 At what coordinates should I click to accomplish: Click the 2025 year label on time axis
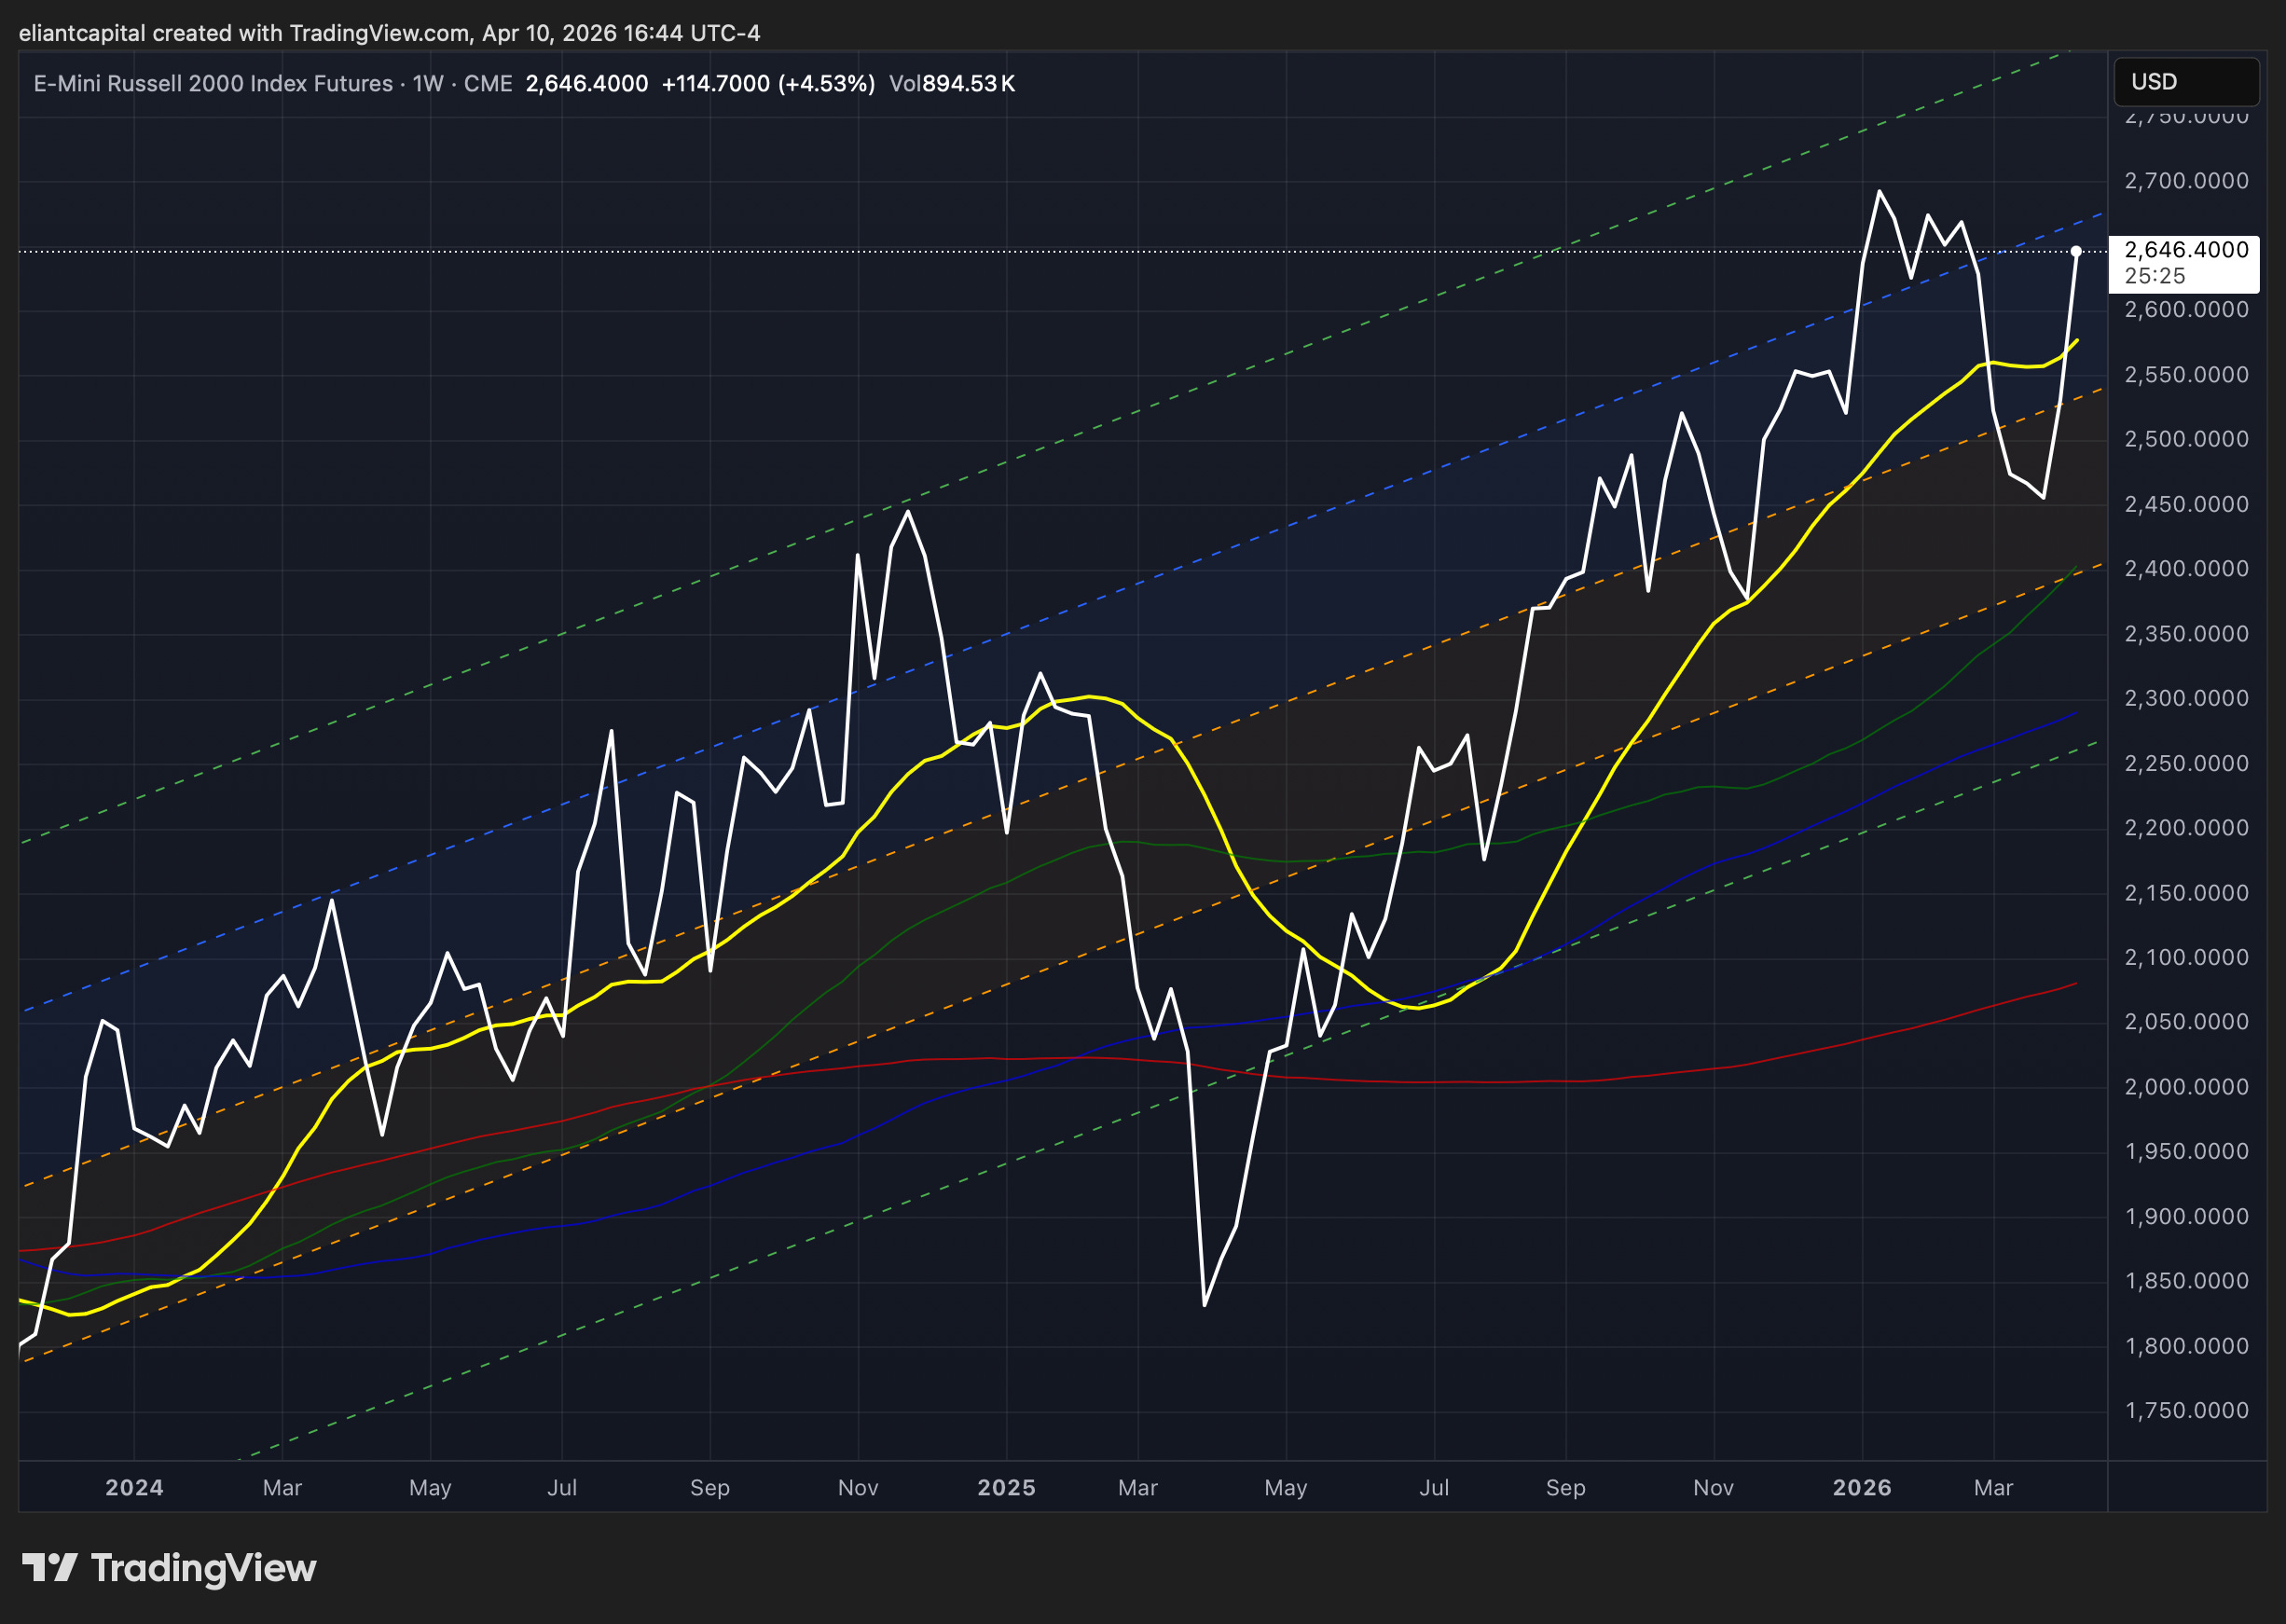click(1006, 1487)
